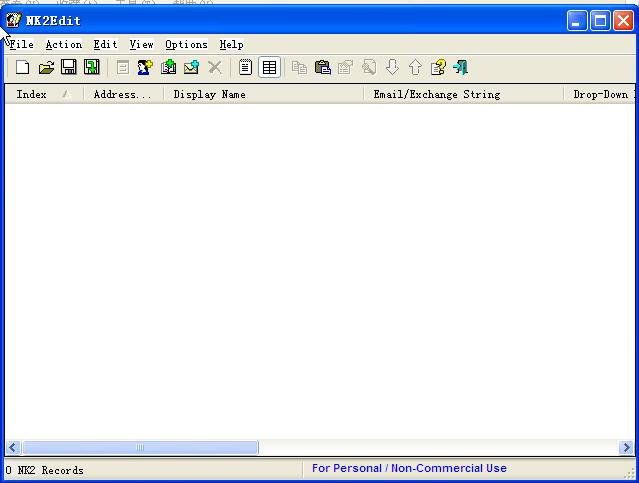Toggle the table grid view button

coord(269,68)
